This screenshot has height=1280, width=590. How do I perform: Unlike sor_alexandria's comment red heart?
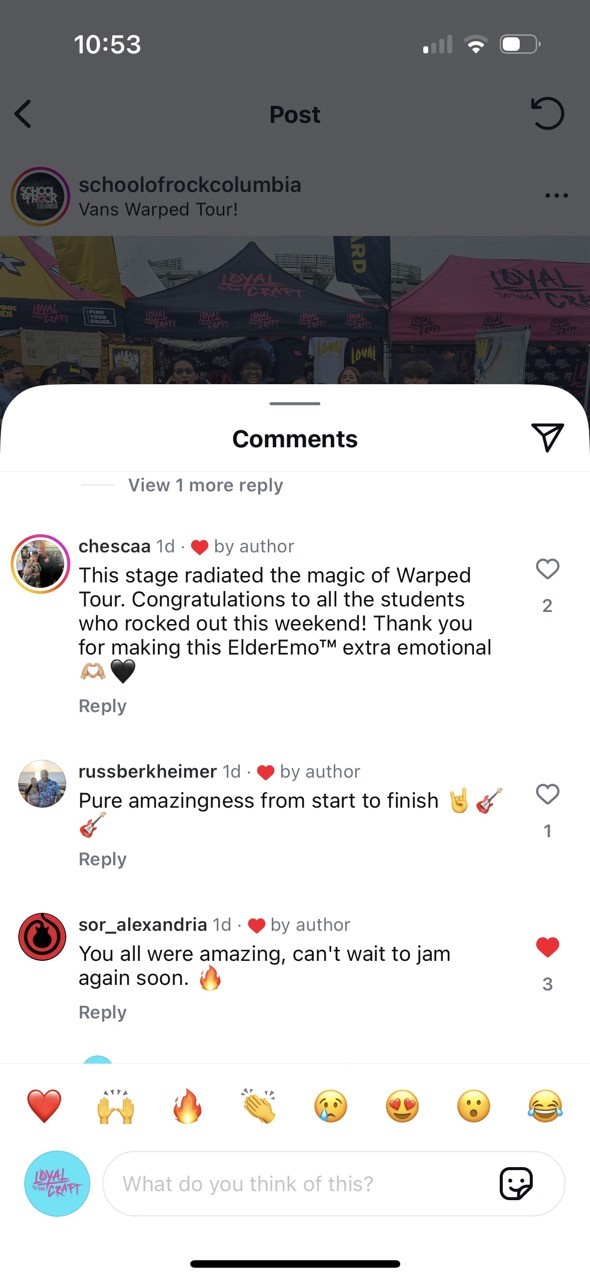547,947
